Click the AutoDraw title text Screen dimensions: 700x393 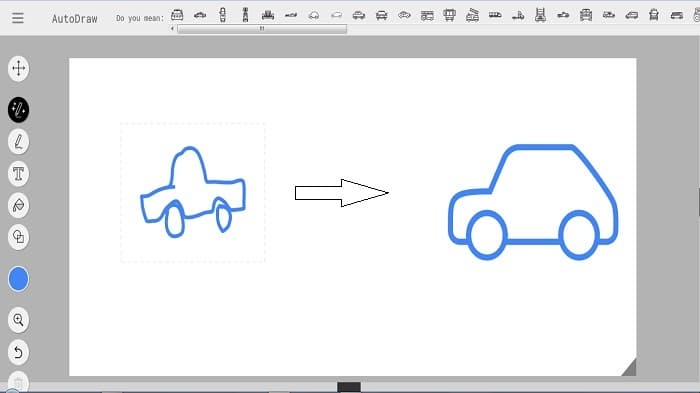pos(75,19)
